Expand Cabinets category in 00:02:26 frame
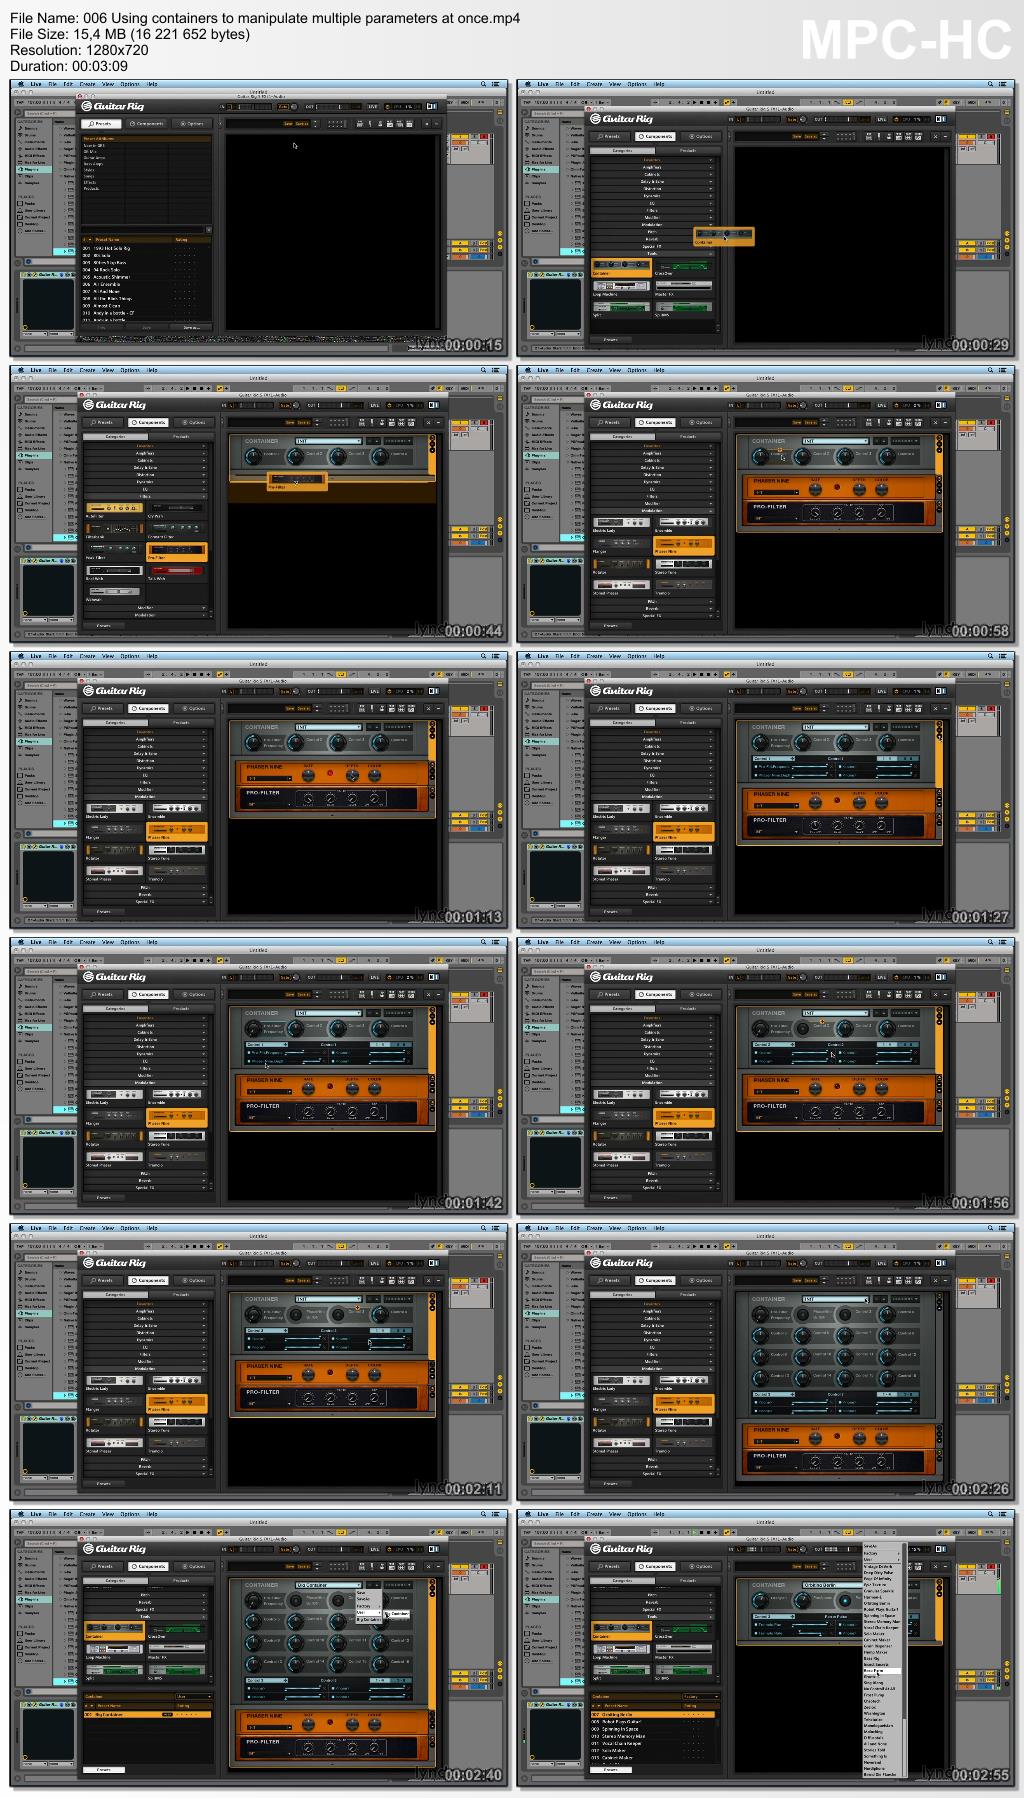 coord(652,1318)
